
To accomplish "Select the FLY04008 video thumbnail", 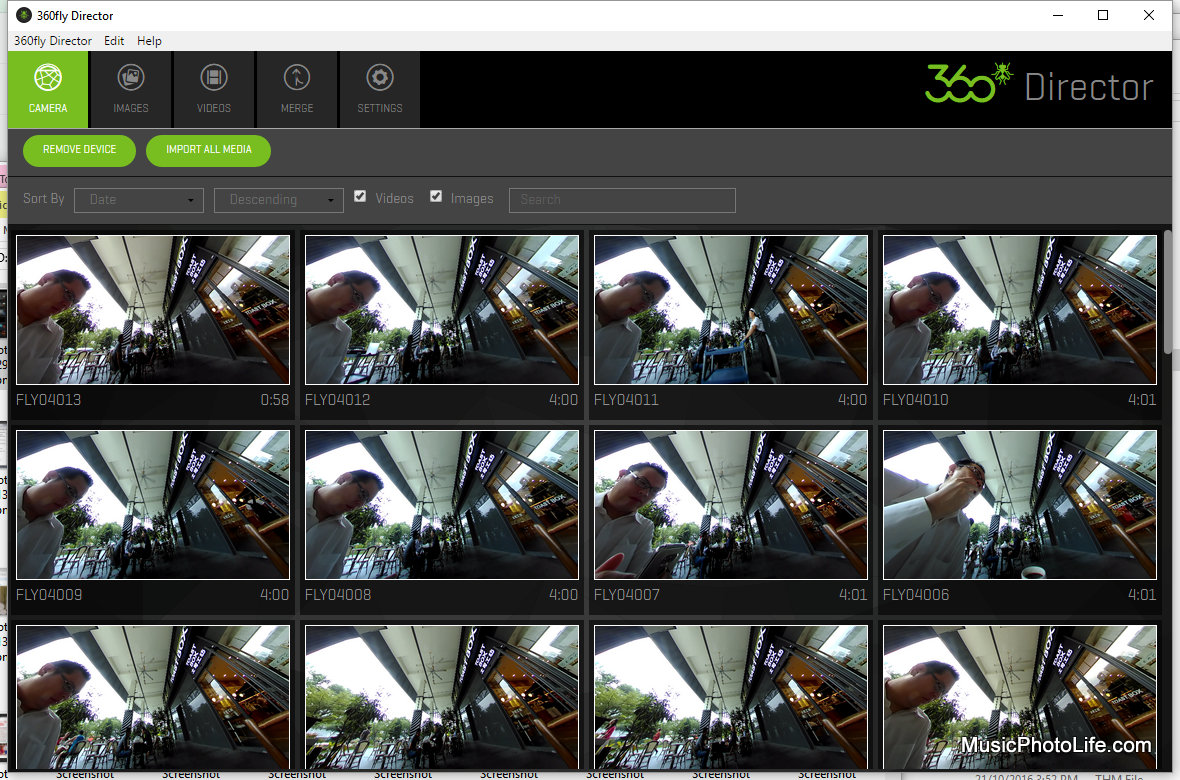I will pos(442,504).
